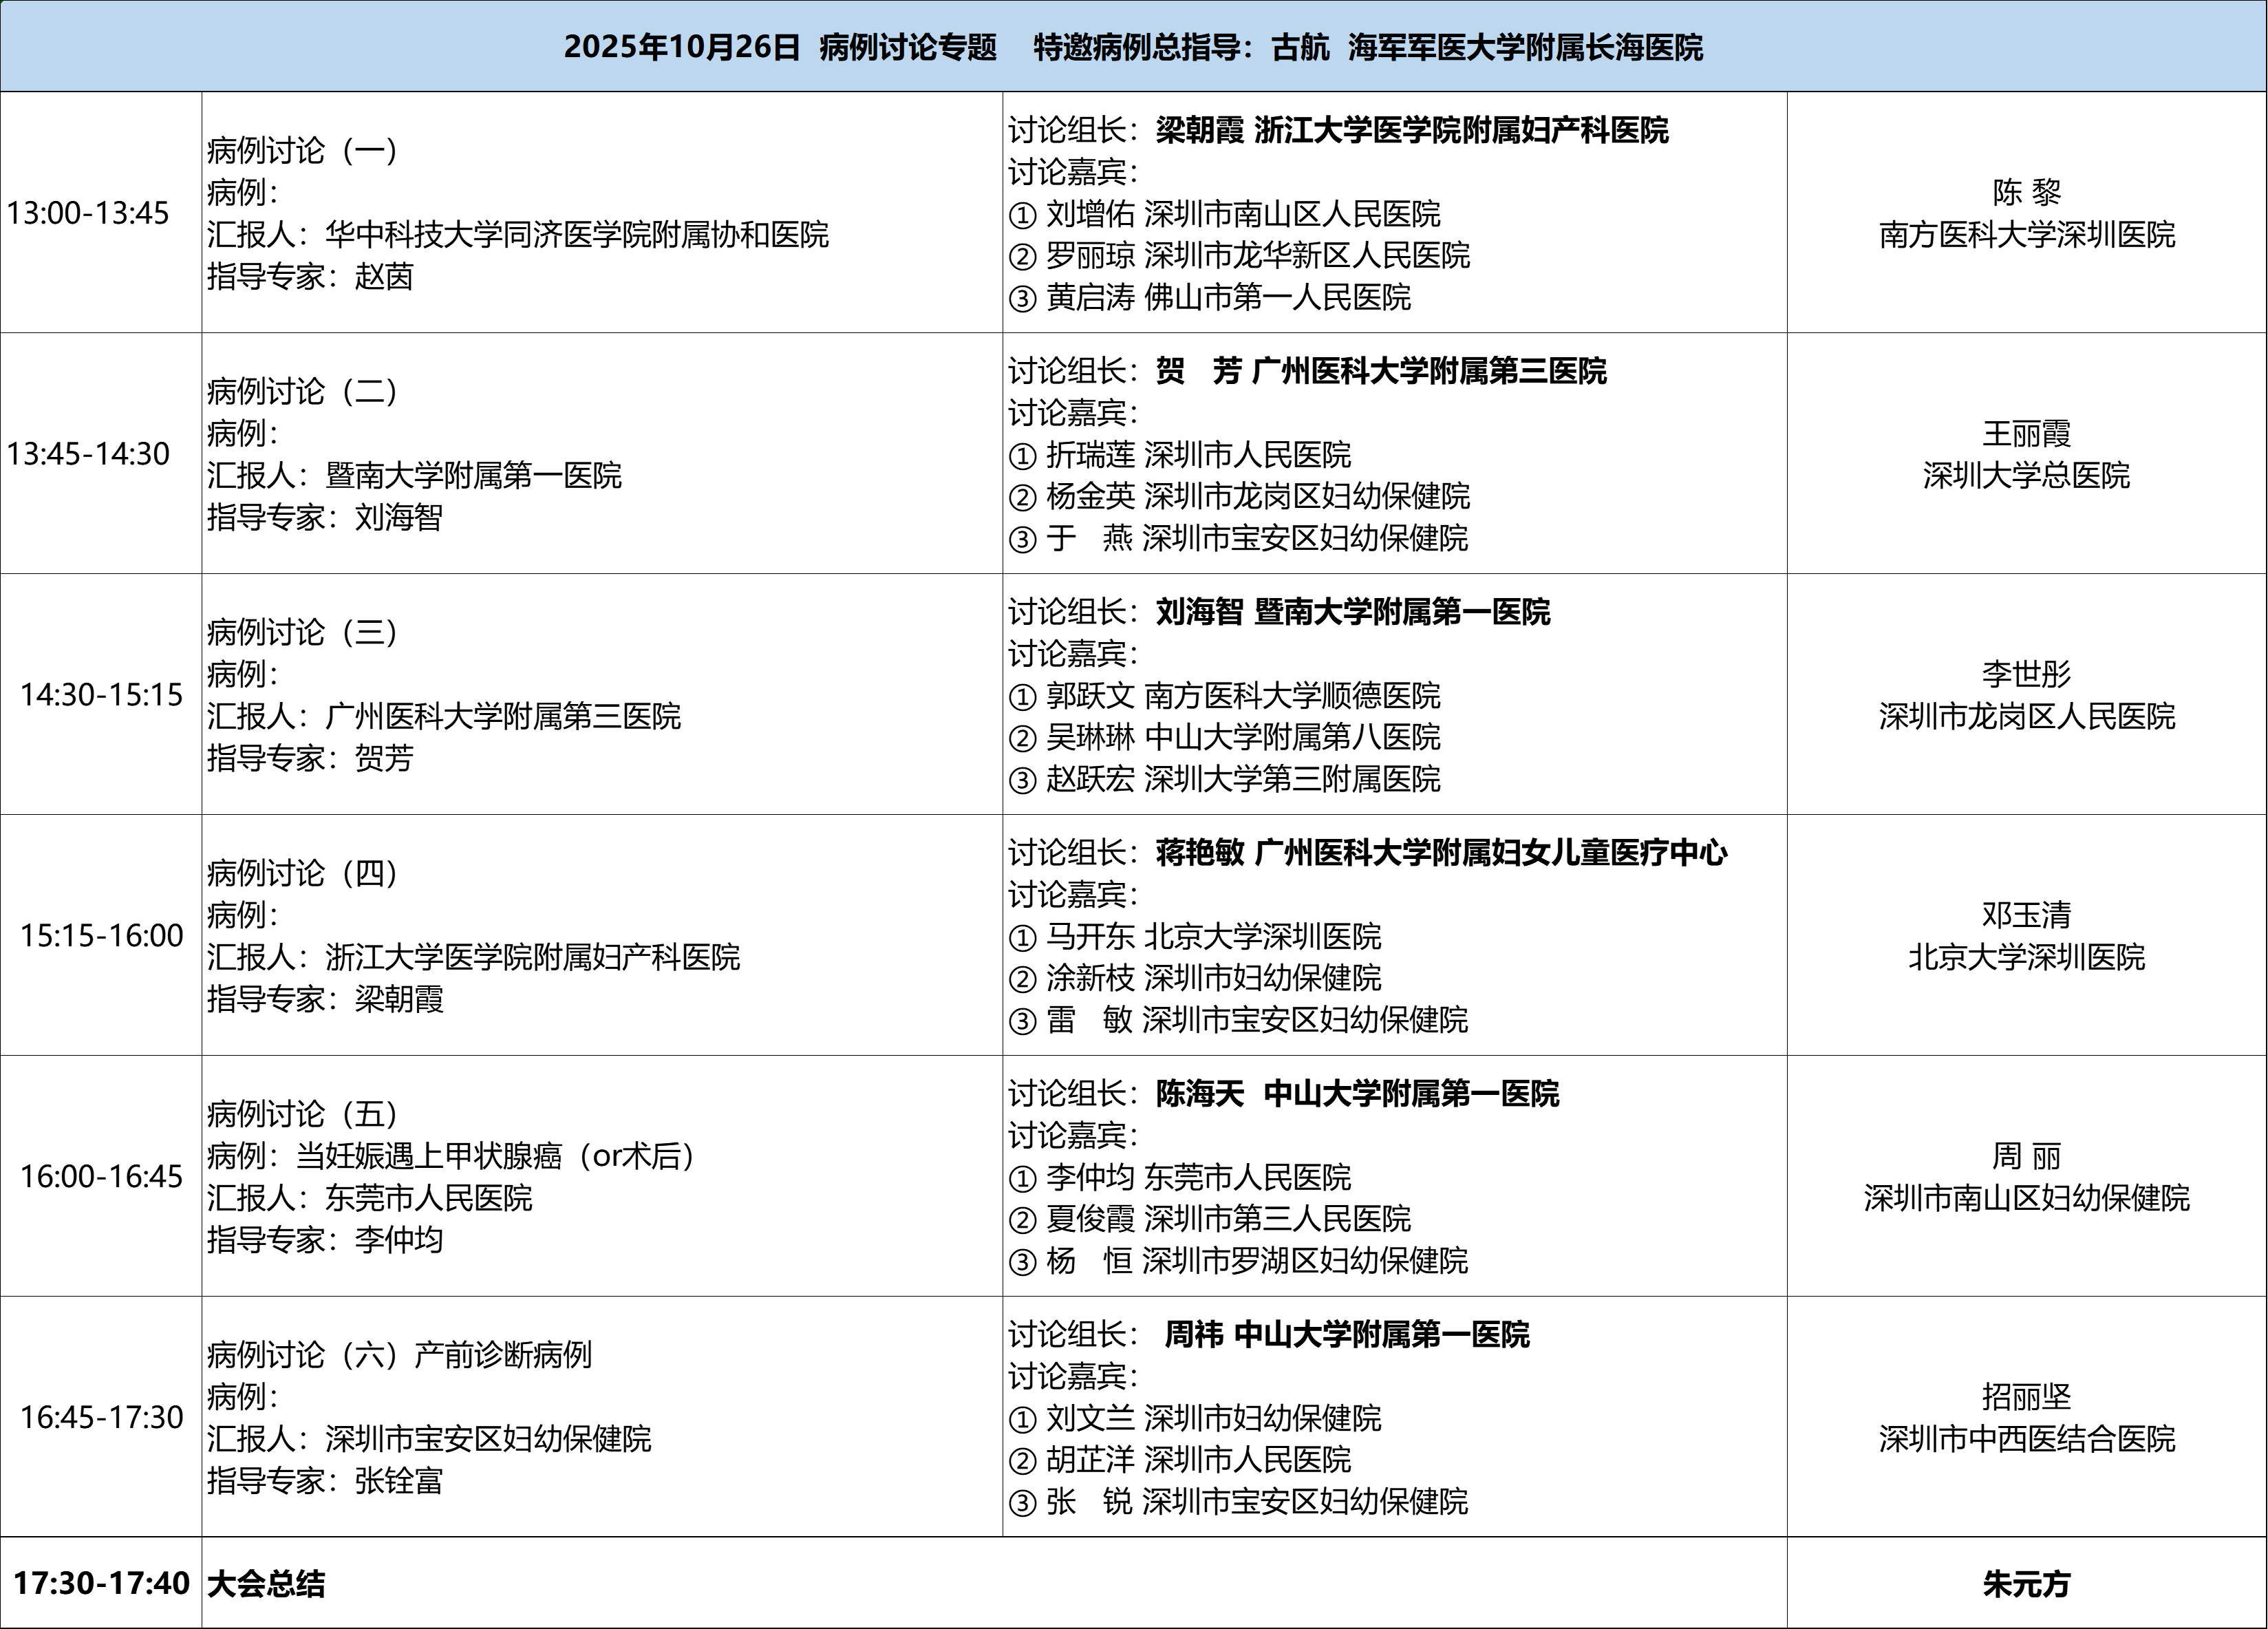Click 病例讨论（六）产前诊断病例 title

point(399,1355)
